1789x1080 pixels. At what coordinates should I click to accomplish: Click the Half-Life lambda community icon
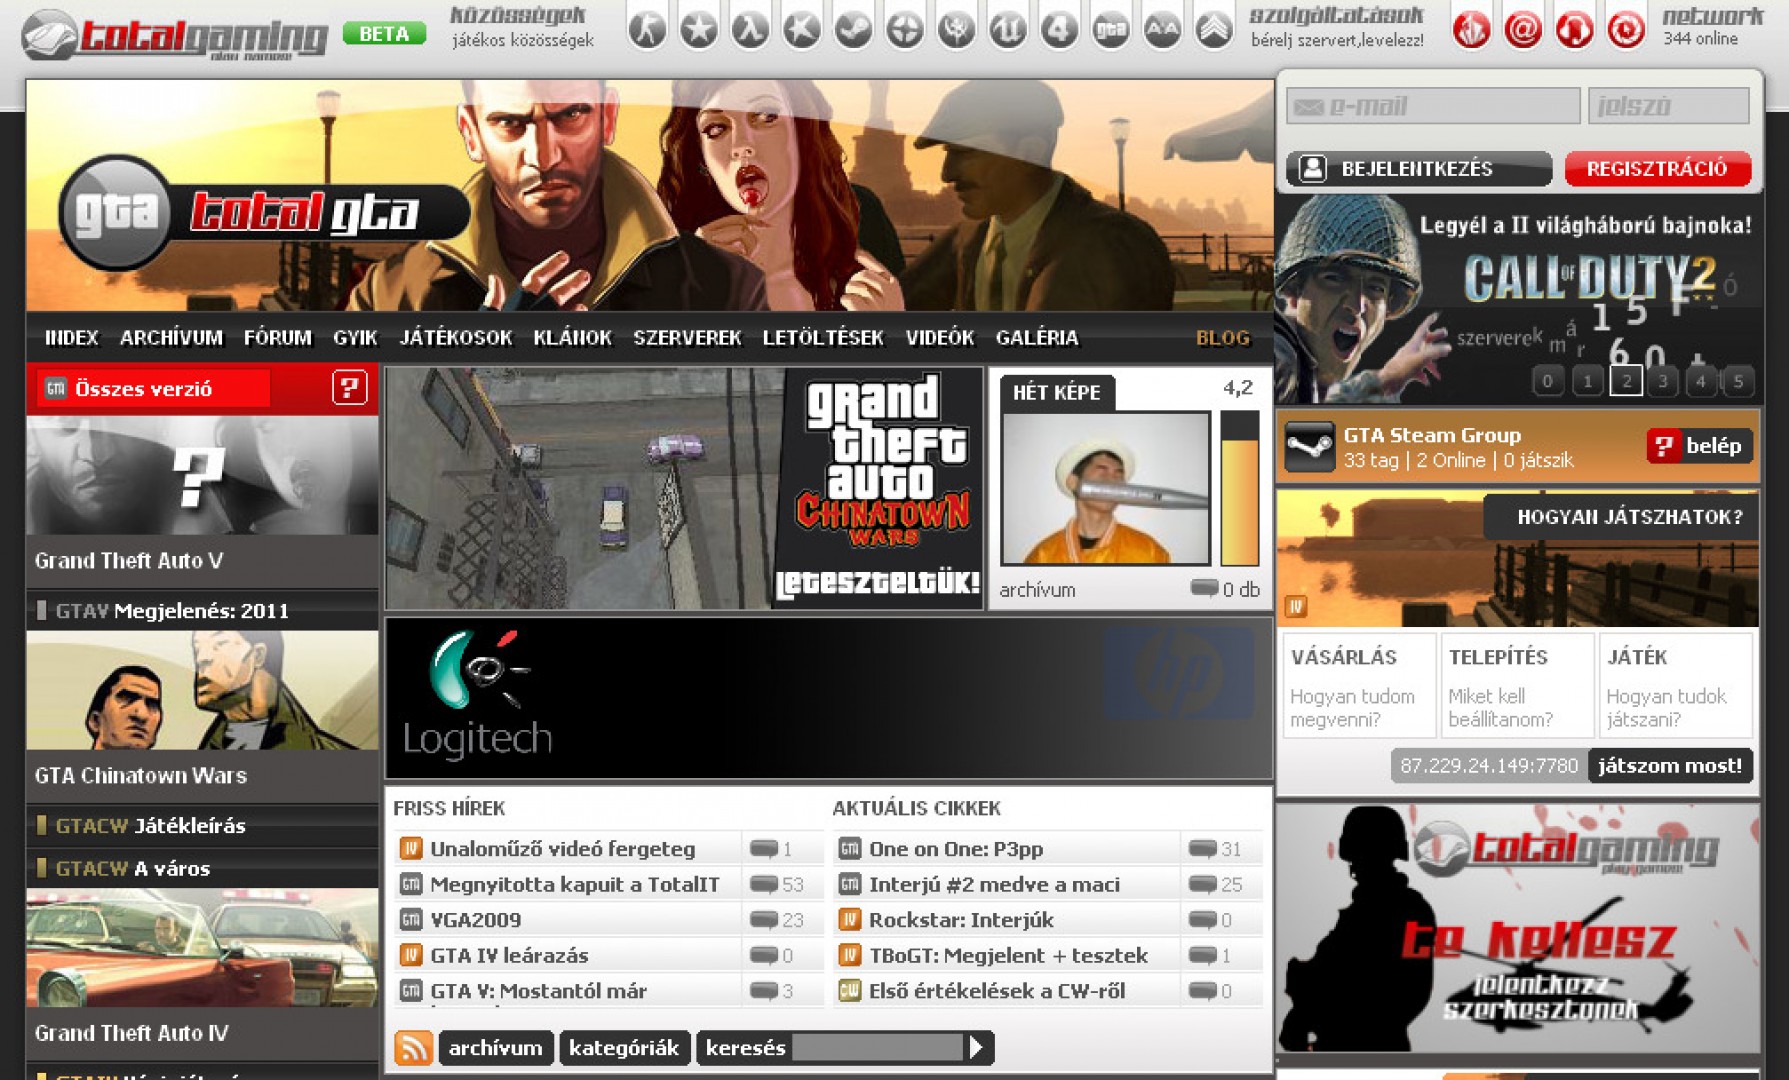[x=750, y=30]
